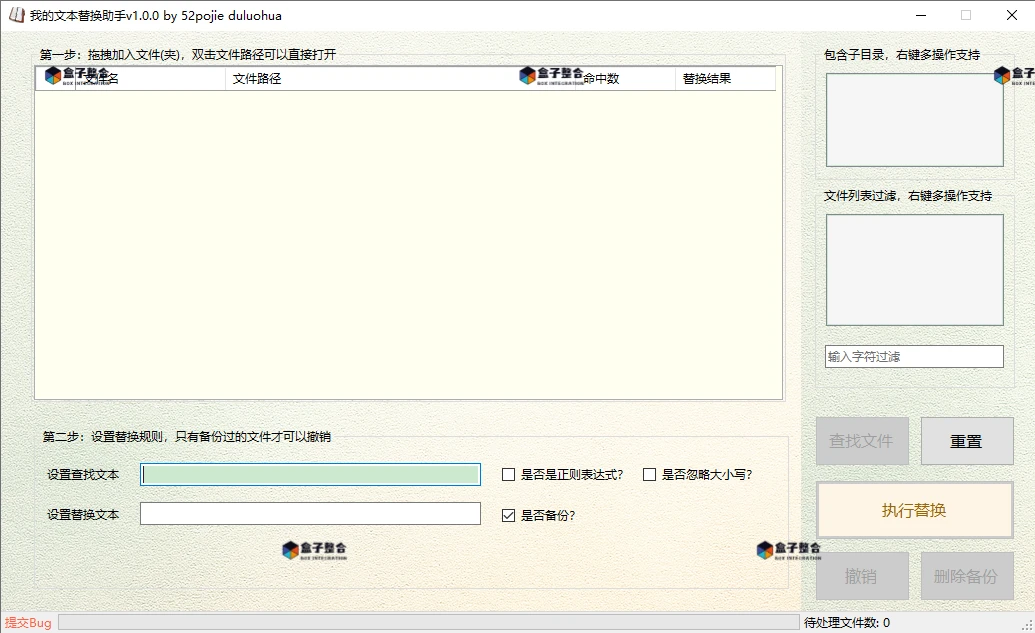Viewport: 1035px width, 633px height.
Task: Click the 重置 button
Action: [x=966, y=440]
